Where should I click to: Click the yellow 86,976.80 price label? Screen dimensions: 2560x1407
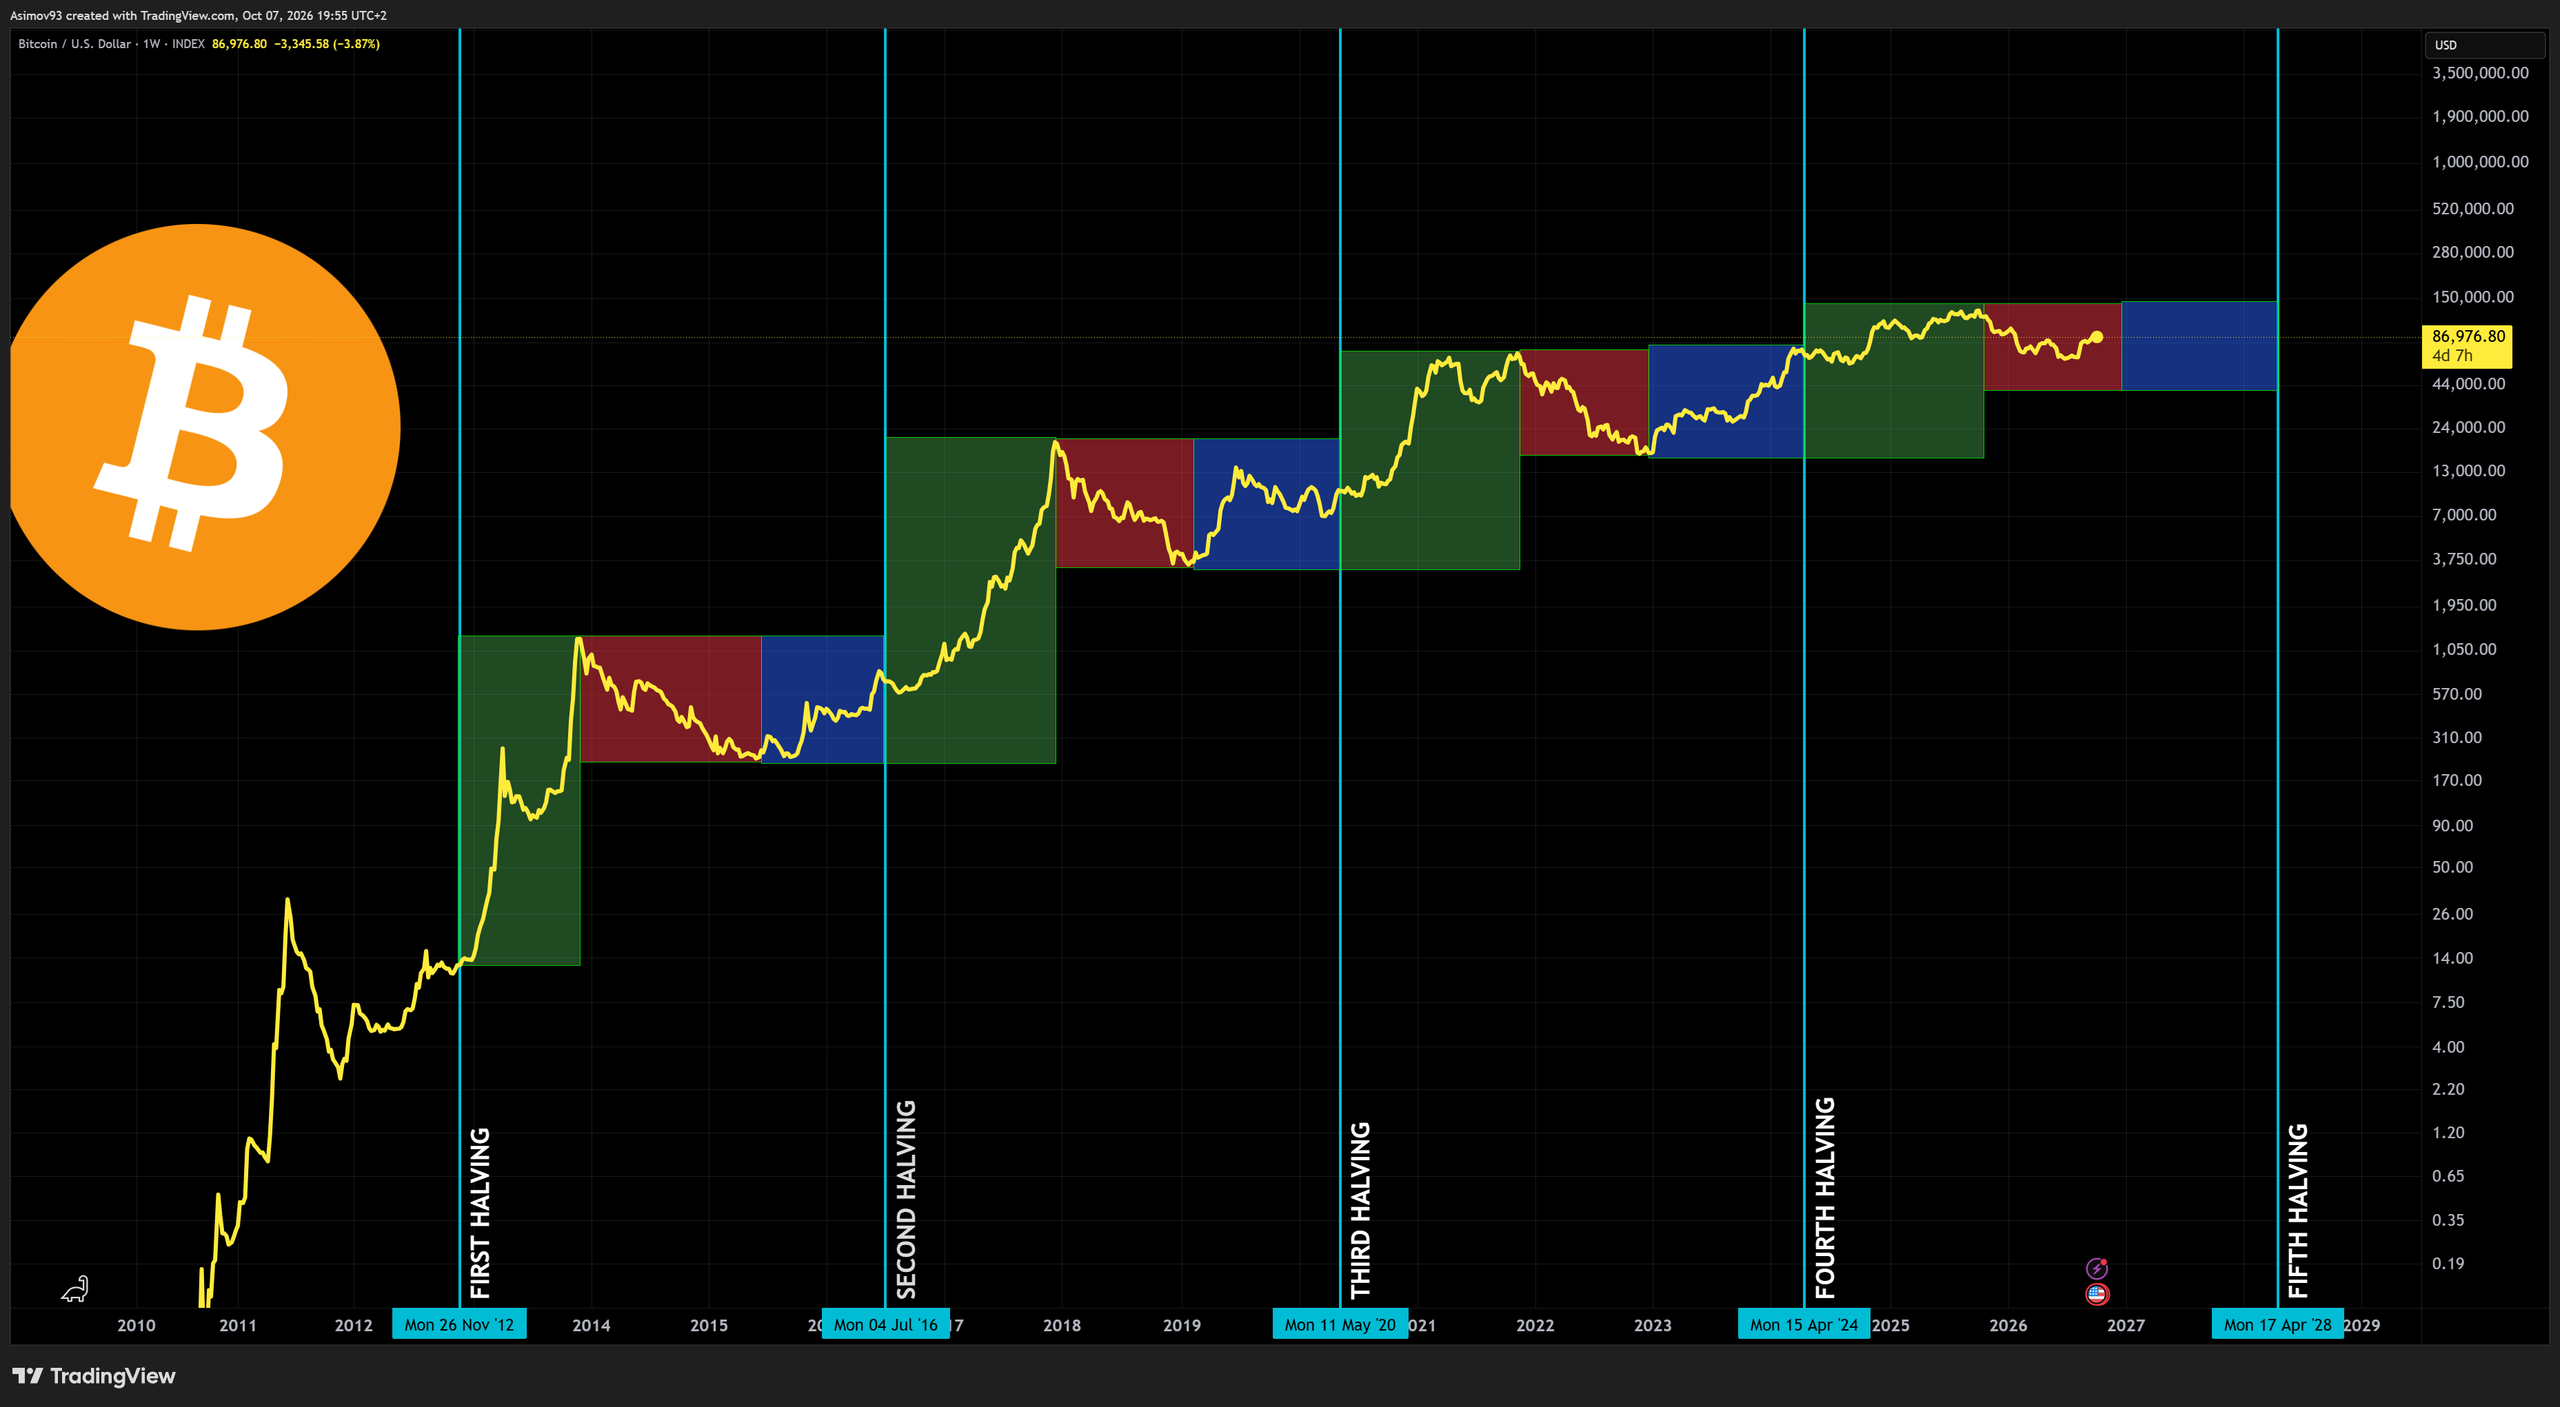pyautogui.click(x=2466, y=346)
